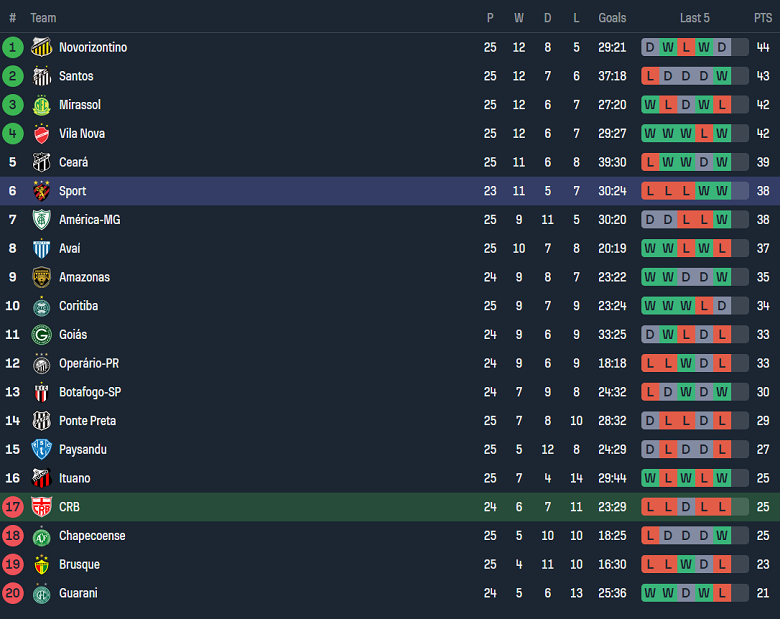780x619 pixels.
Task: Open the Ceará team name link
Action: point(73,162)
